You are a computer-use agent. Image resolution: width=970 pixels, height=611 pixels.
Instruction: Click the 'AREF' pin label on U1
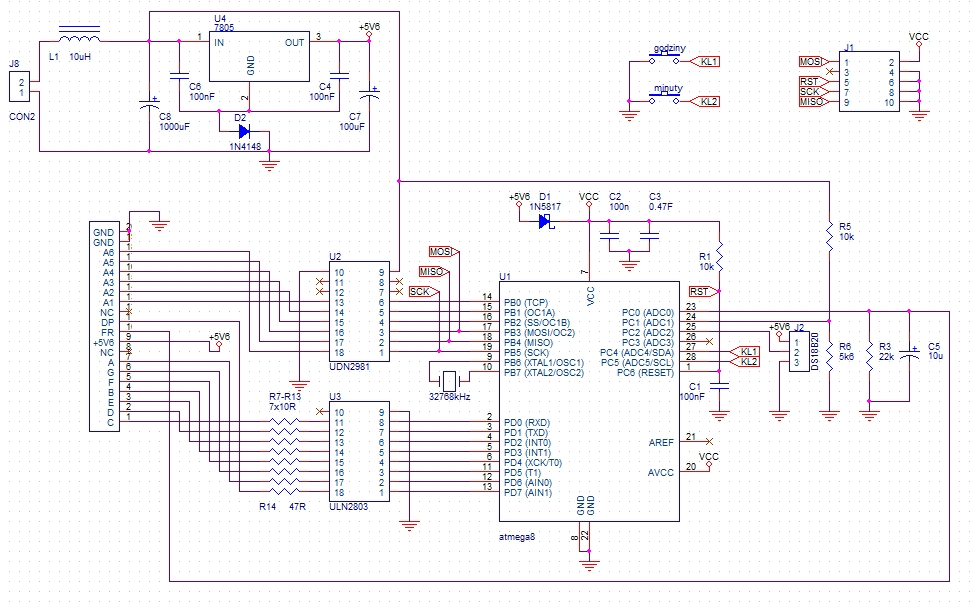[661, 443]
